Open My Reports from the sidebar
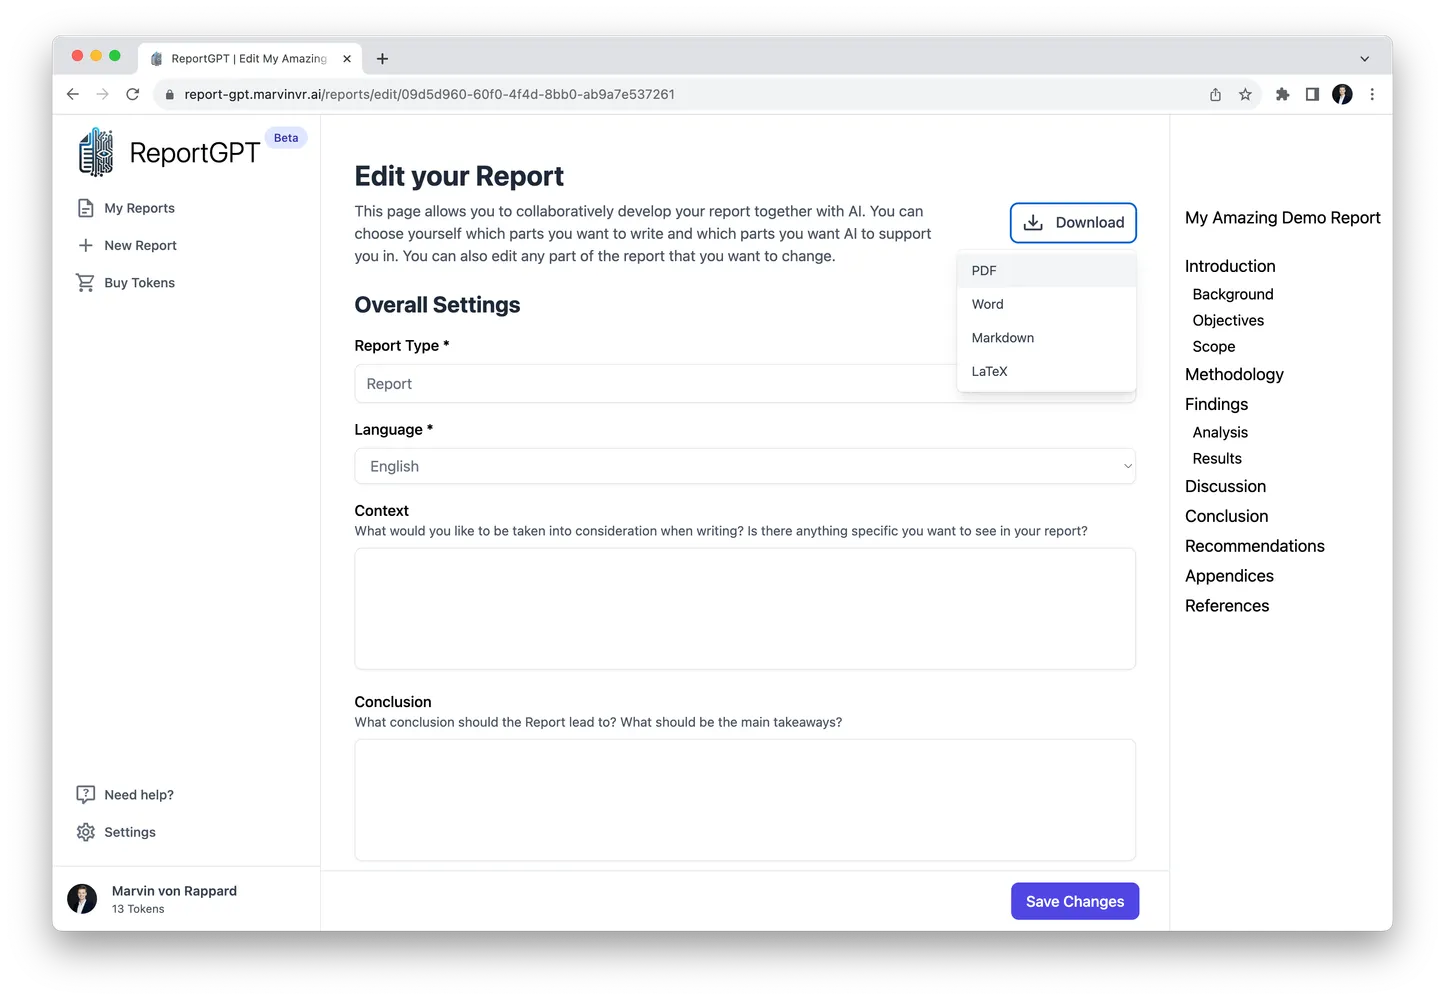Screen dimensions: 1445x1000 click(x=138, y=208)
